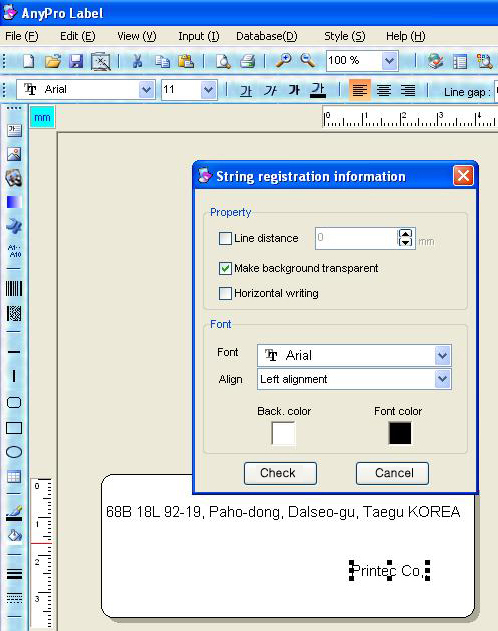498x631 pixels.
Task: Enable the Line distance checkbox
Action: click(225, 238)
